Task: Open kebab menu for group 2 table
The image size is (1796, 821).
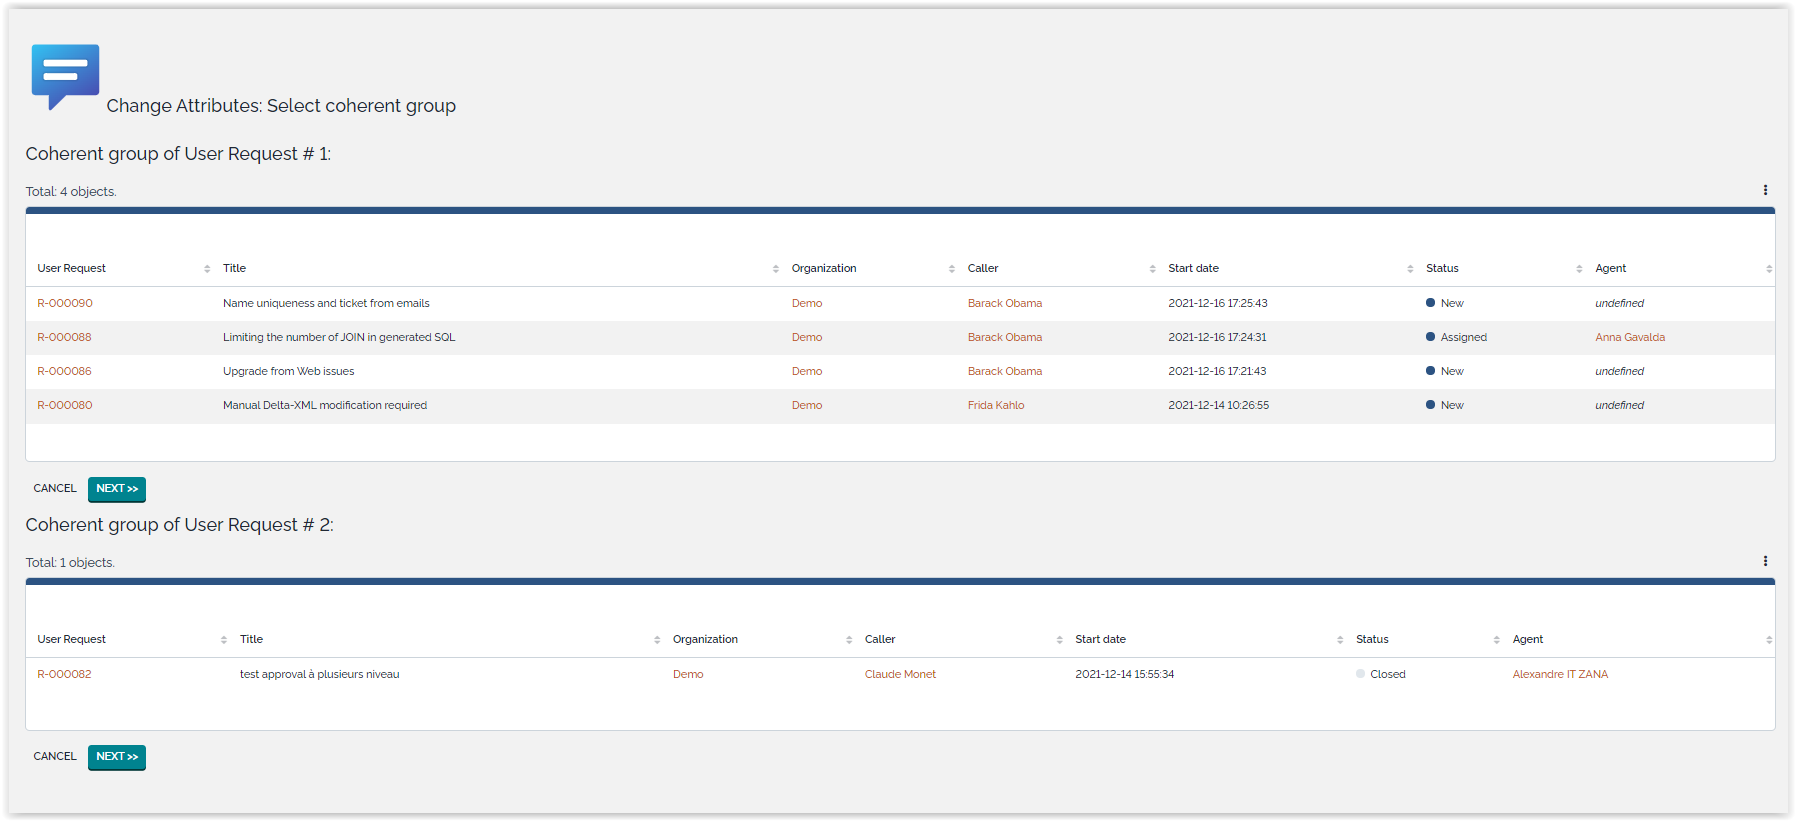Action: pos(1765,561)
